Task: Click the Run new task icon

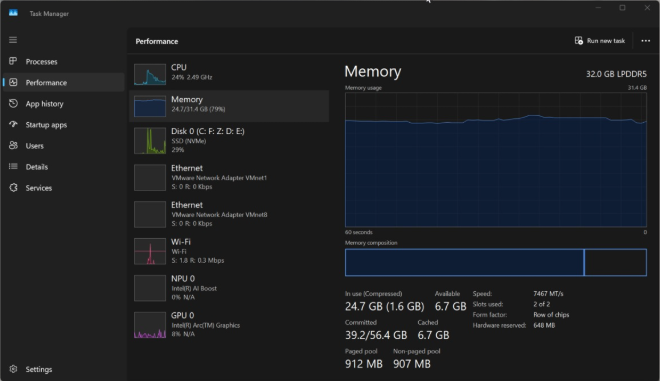Action: (579, 40)
